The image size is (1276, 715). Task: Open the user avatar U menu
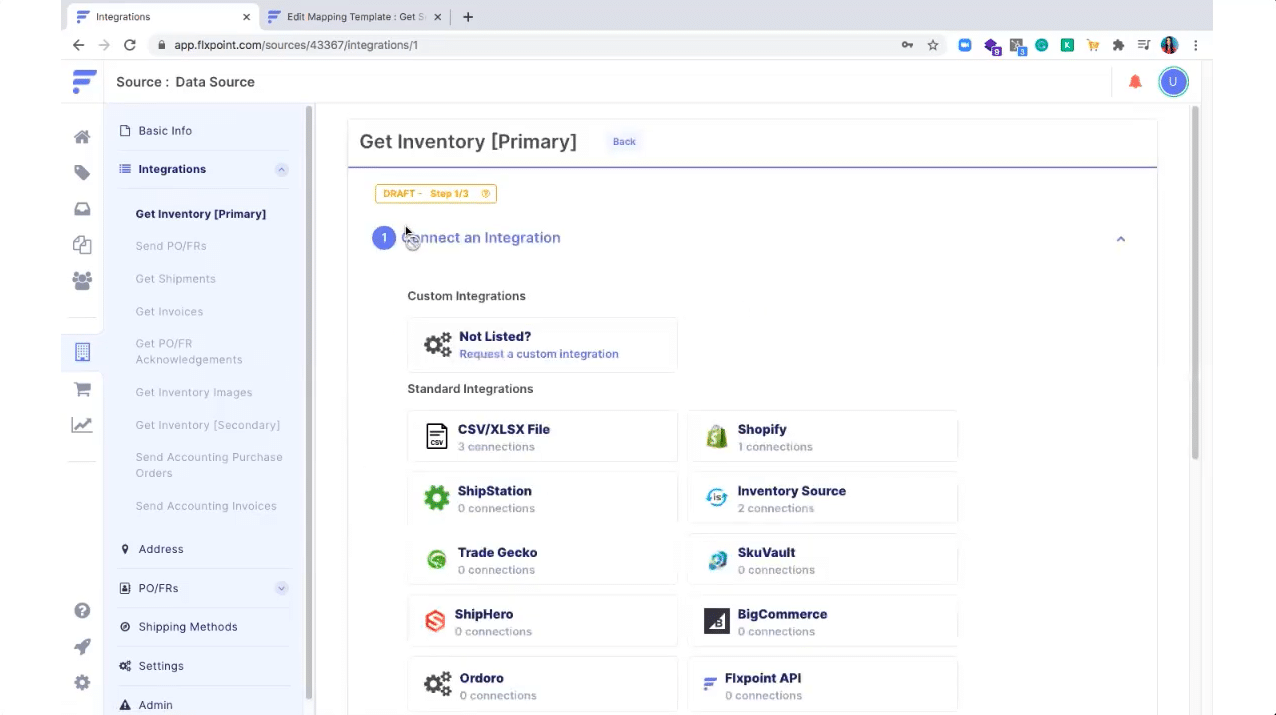[x=1173, y=82]
